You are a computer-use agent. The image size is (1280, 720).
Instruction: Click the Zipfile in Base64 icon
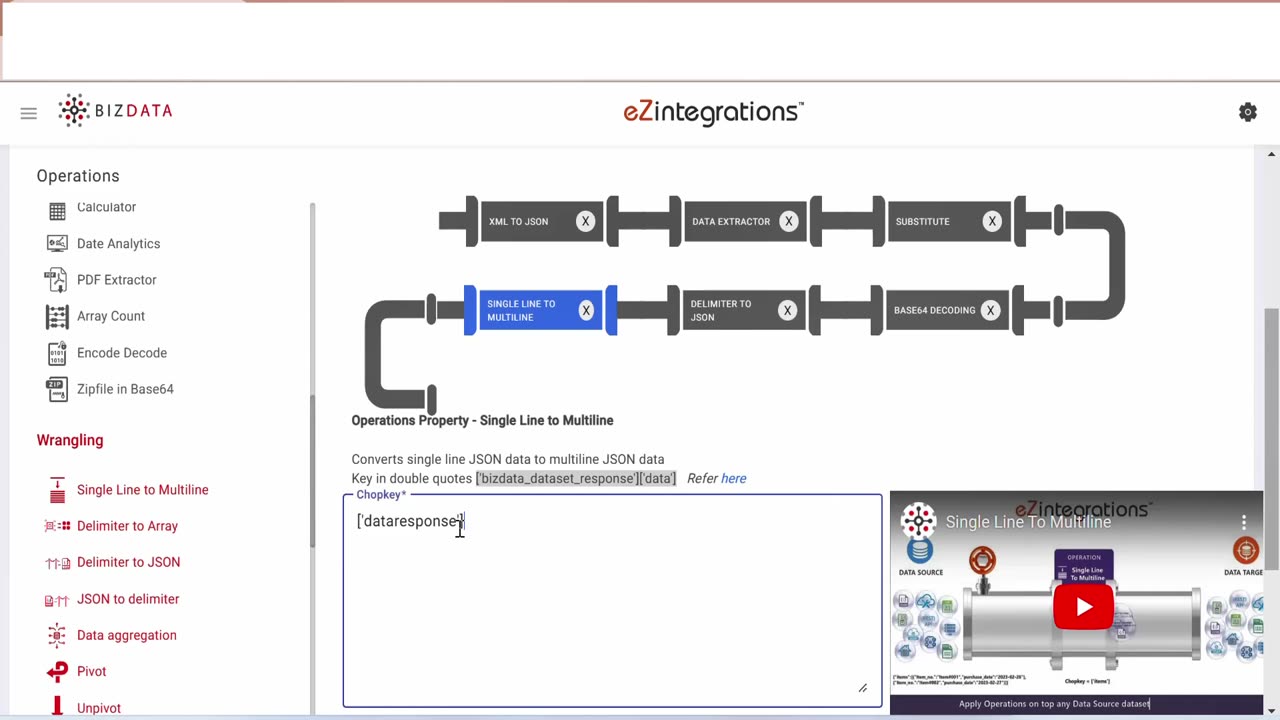pos(57,389)
